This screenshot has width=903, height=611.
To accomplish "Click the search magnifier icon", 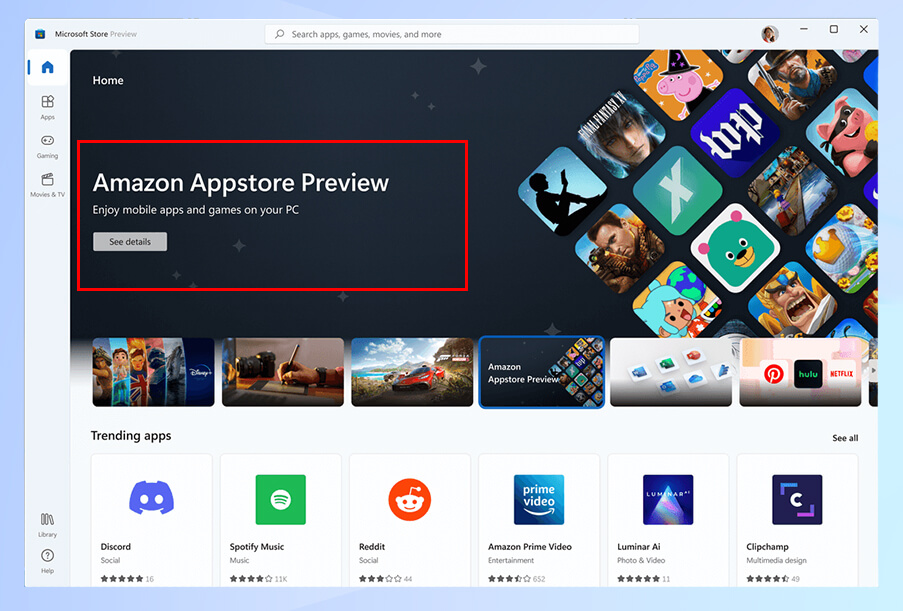I will pyautogui.click(x=279, y=34).
